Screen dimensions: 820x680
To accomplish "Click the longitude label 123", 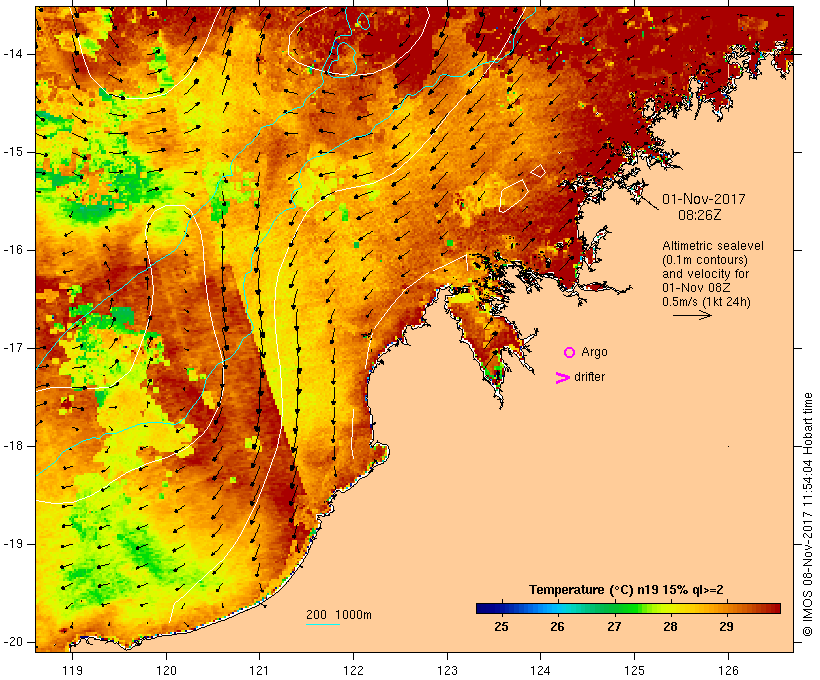I will click(x=447, y=671).
